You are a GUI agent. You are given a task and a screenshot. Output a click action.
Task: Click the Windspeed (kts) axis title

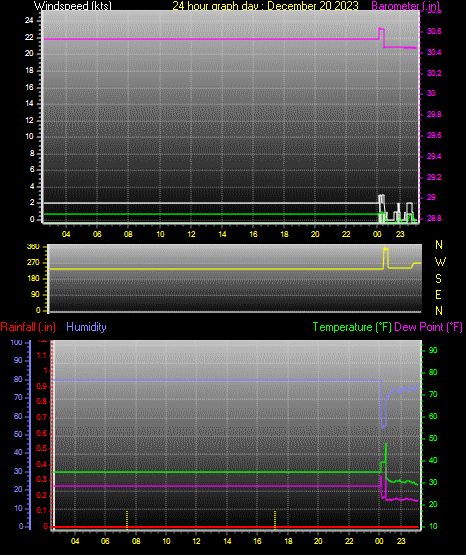(73, 6)
